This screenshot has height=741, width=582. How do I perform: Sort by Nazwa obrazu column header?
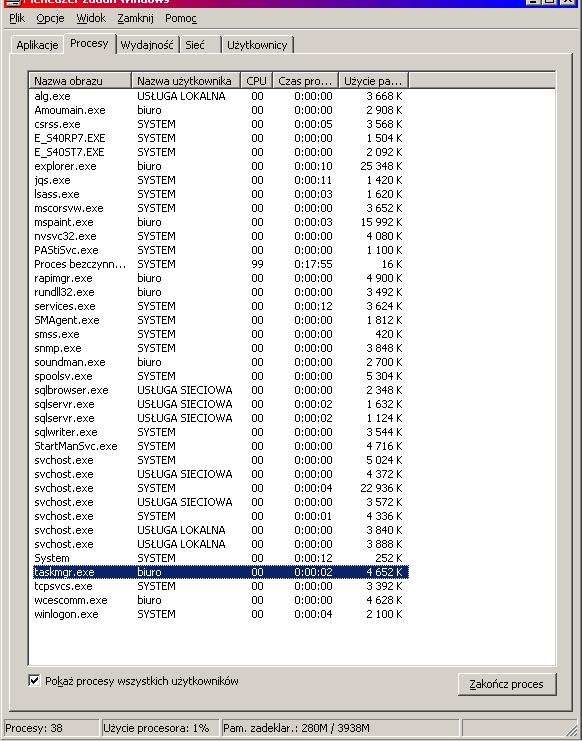(80, 81)
